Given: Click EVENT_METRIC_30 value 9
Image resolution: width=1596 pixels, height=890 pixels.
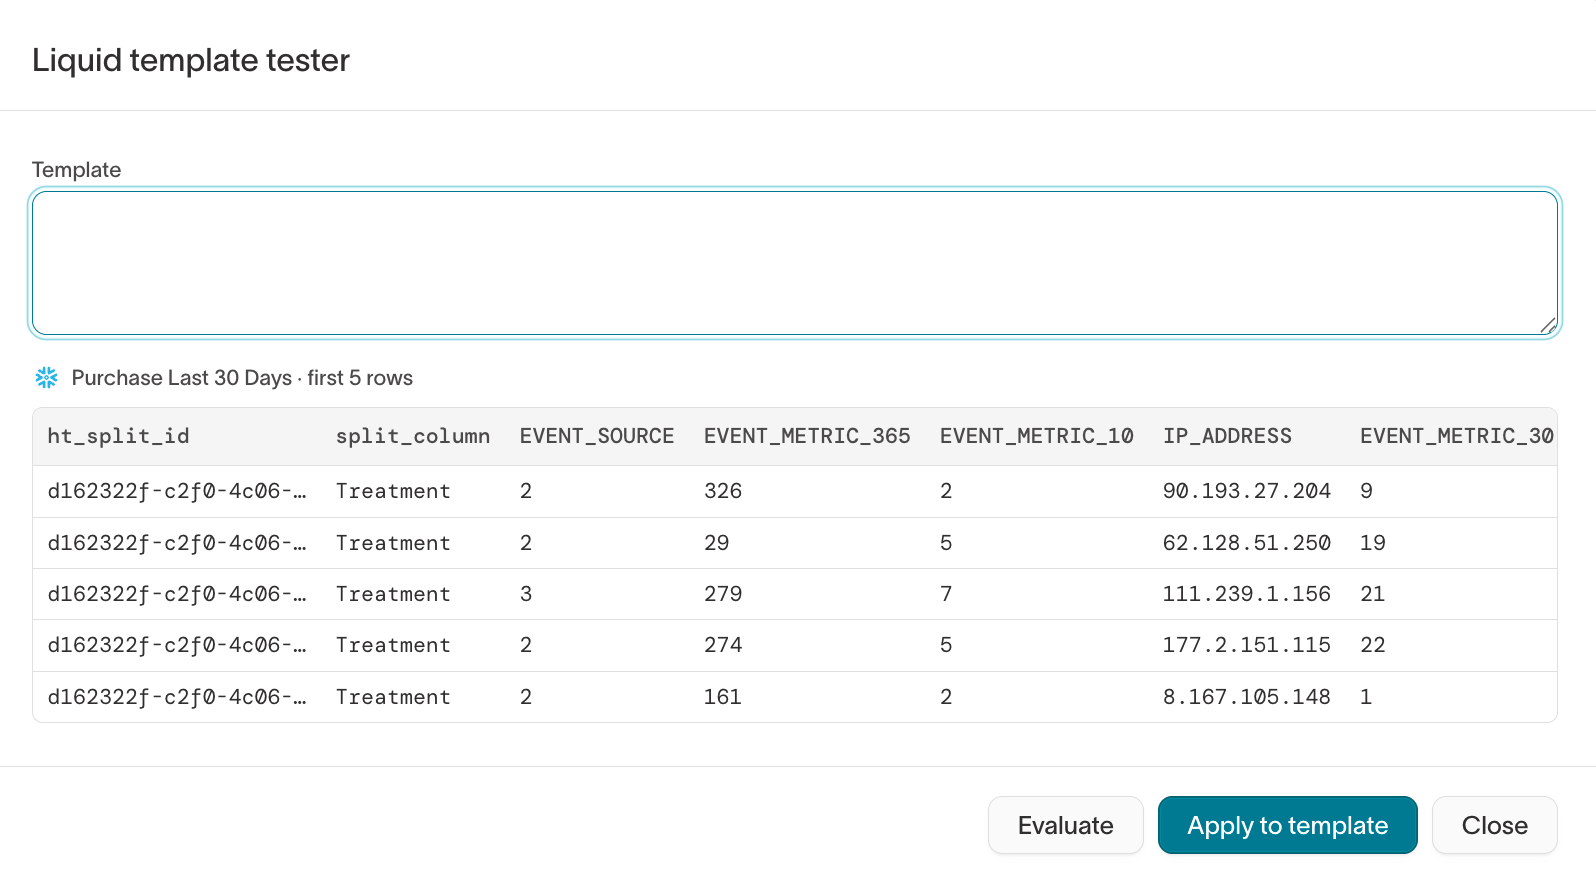Looking at the screenshot, I should [x=1366, y=491].
